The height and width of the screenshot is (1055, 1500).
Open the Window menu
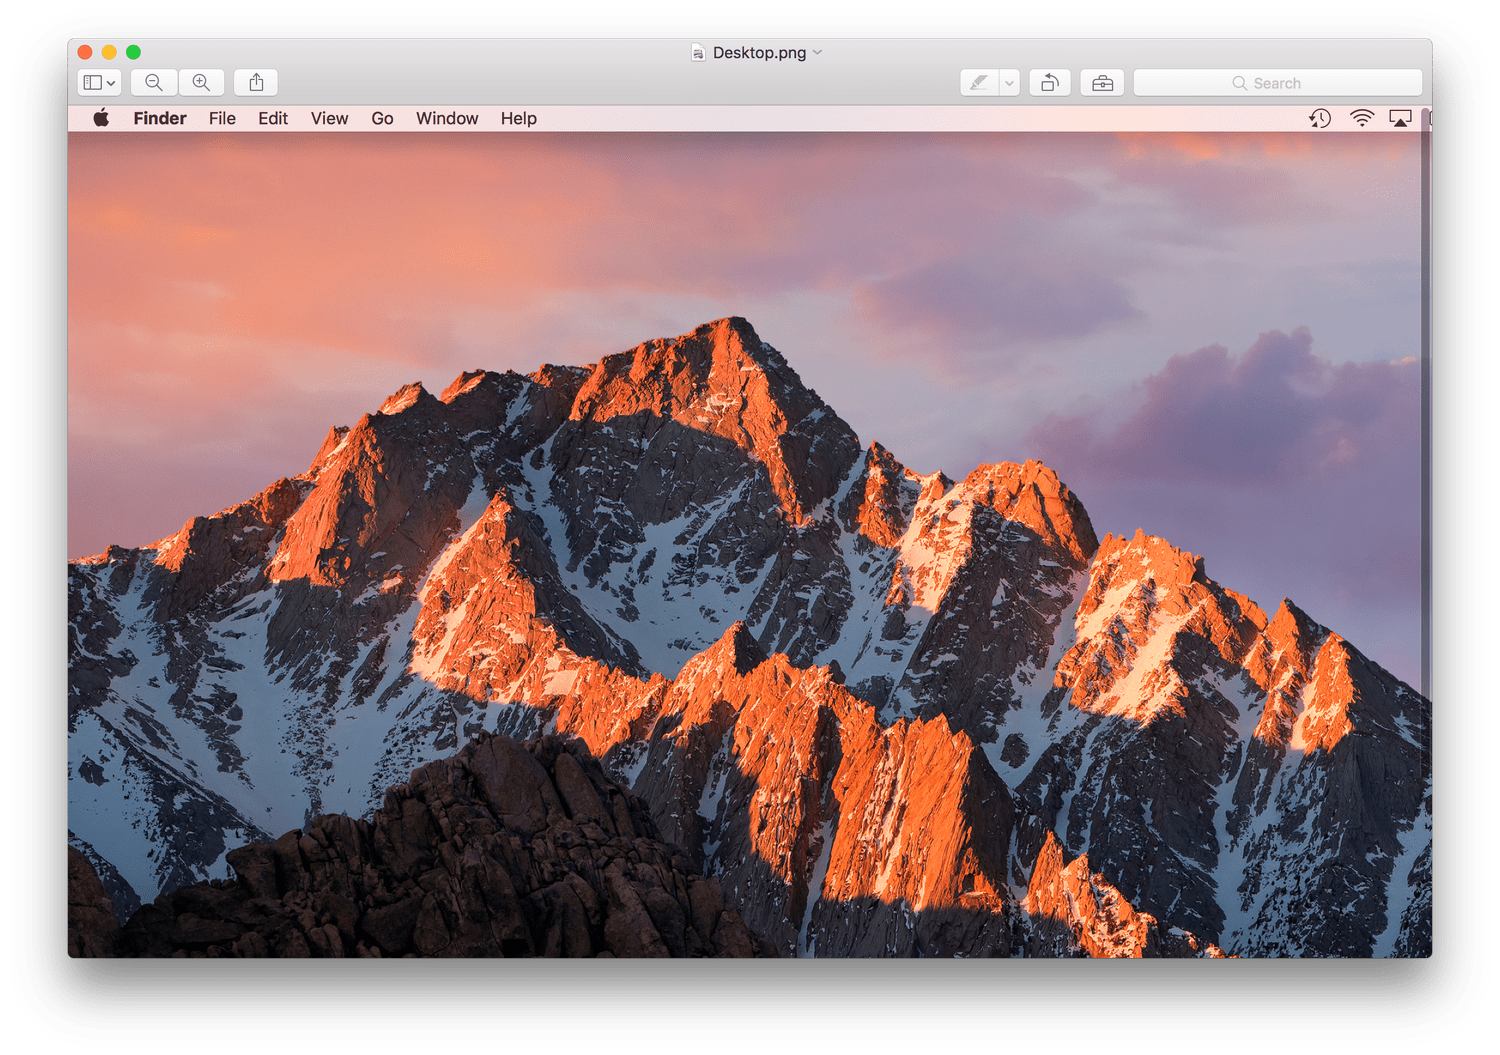click(447, 118)
